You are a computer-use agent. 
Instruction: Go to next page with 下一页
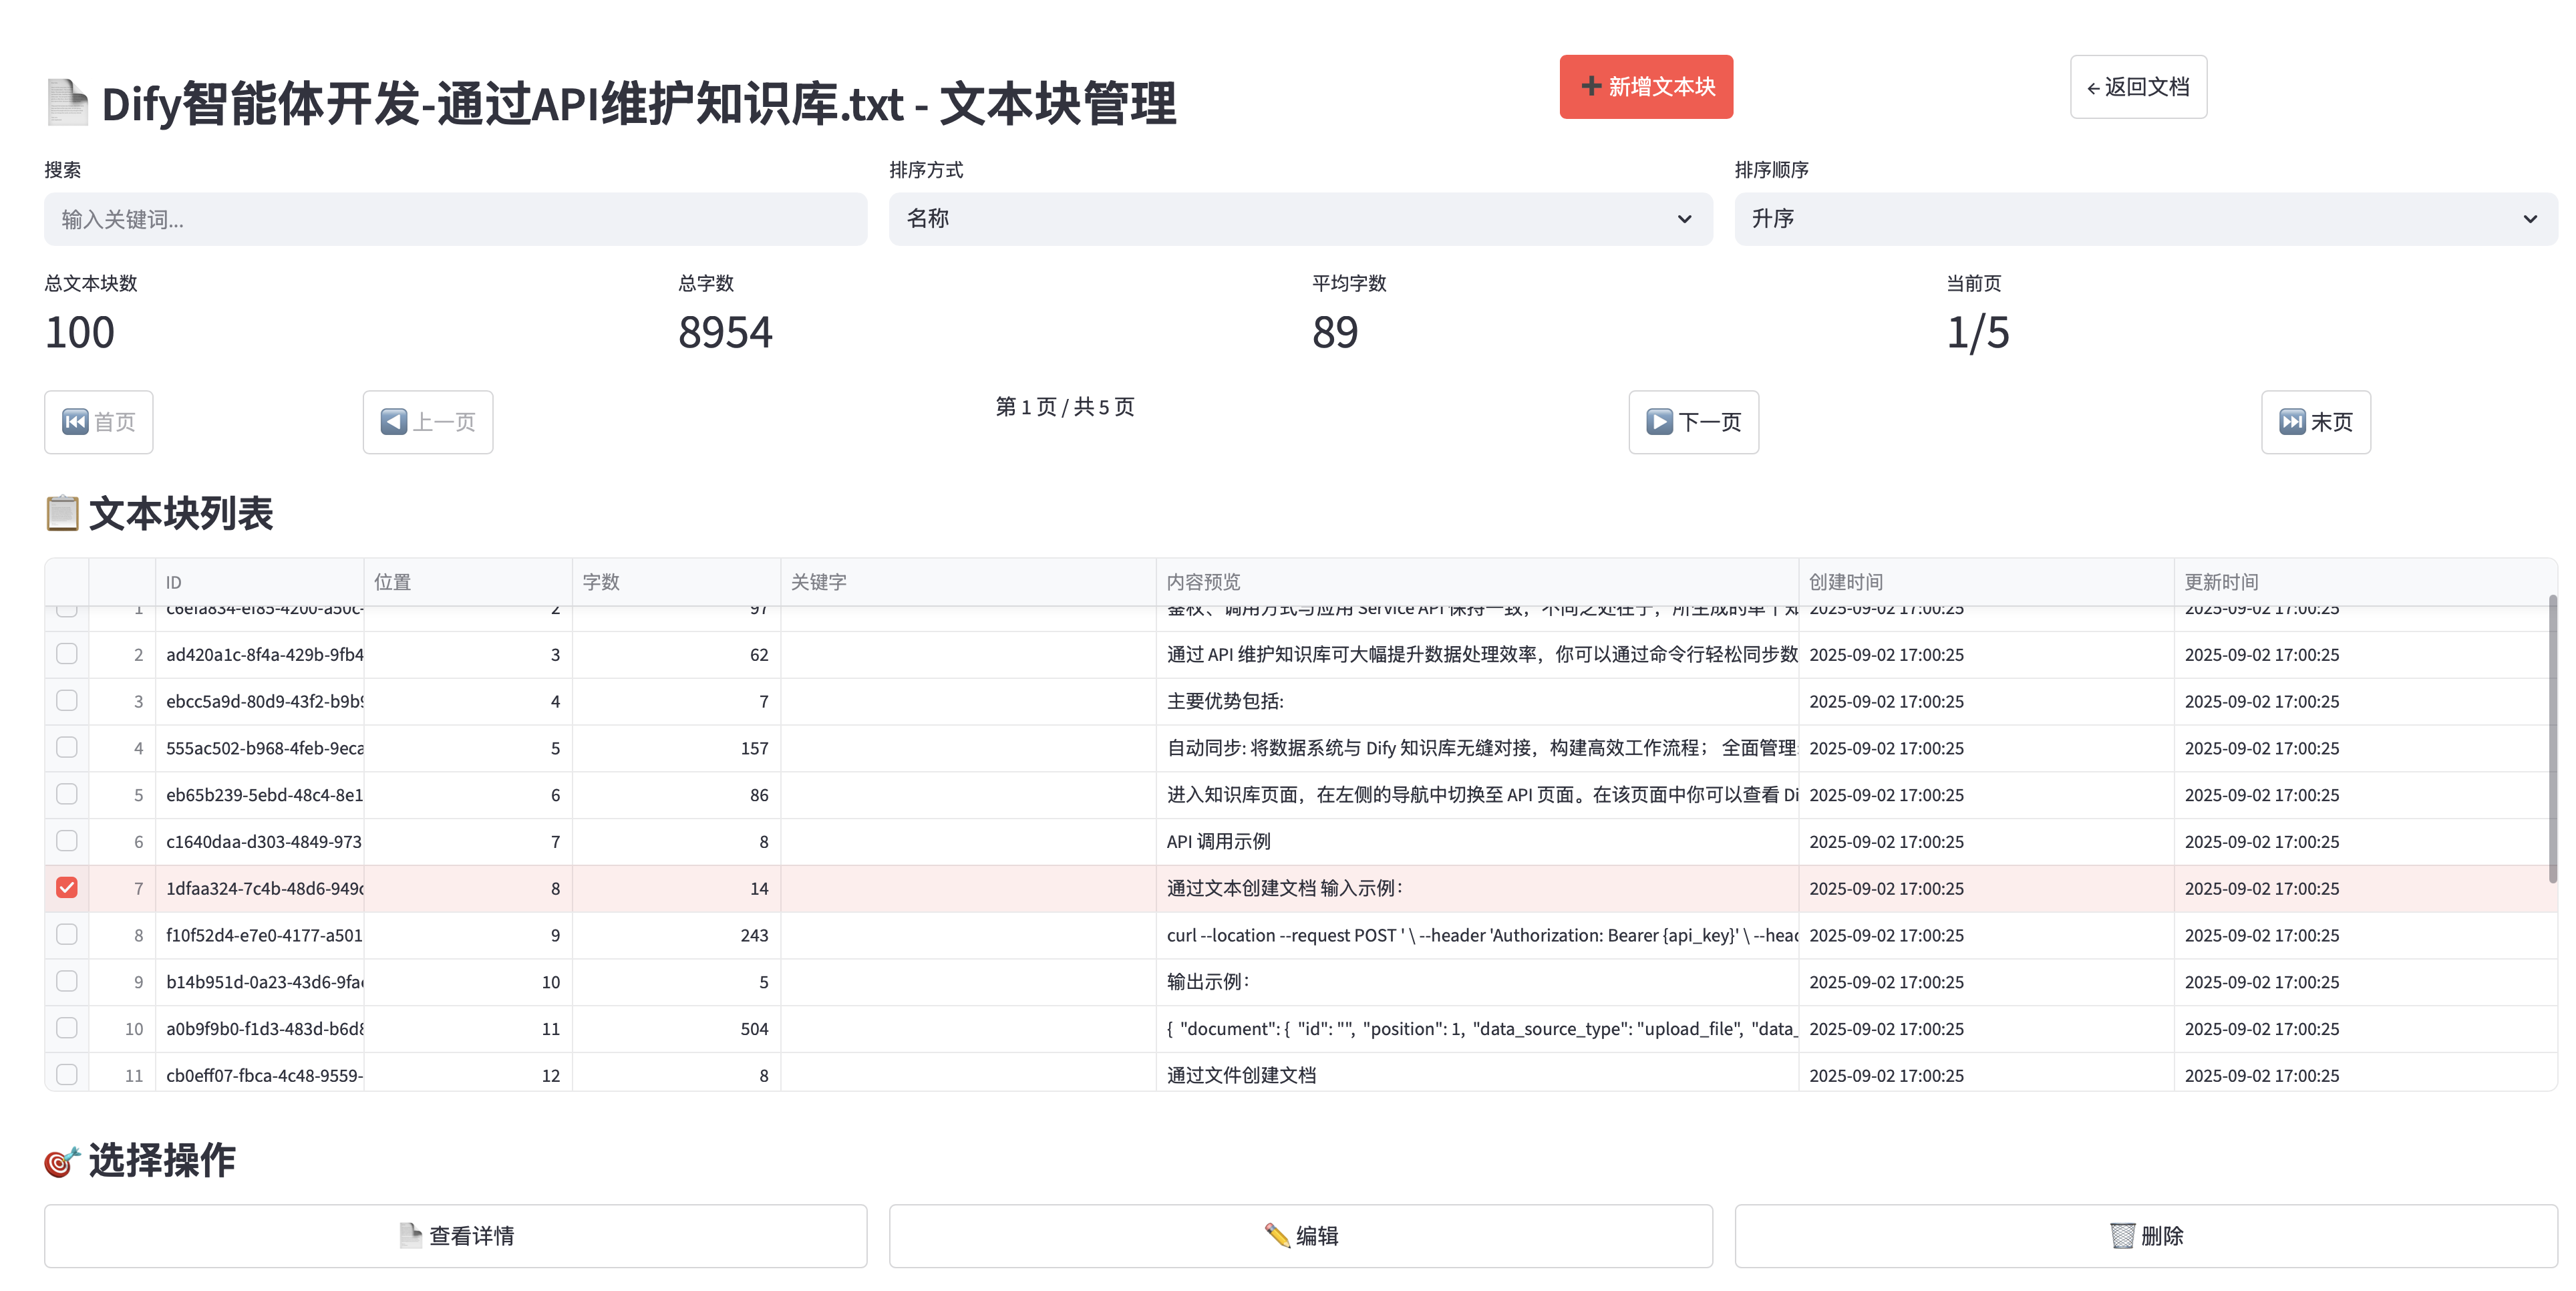pos(1693,422)
